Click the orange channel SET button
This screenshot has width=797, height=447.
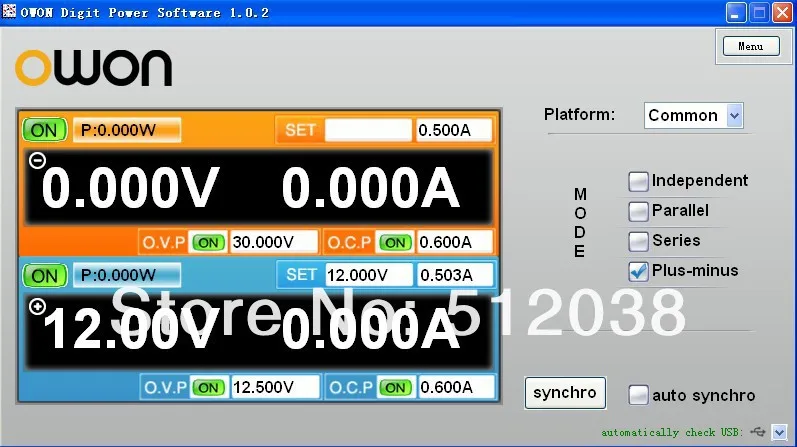tap(300, 130)
